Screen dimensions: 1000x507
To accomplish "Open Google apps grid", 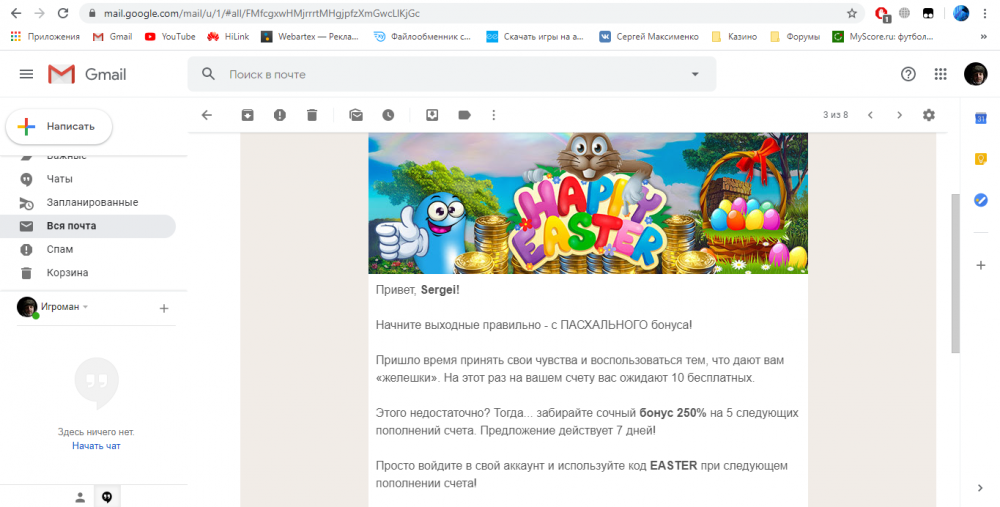I will pos(941,74).
